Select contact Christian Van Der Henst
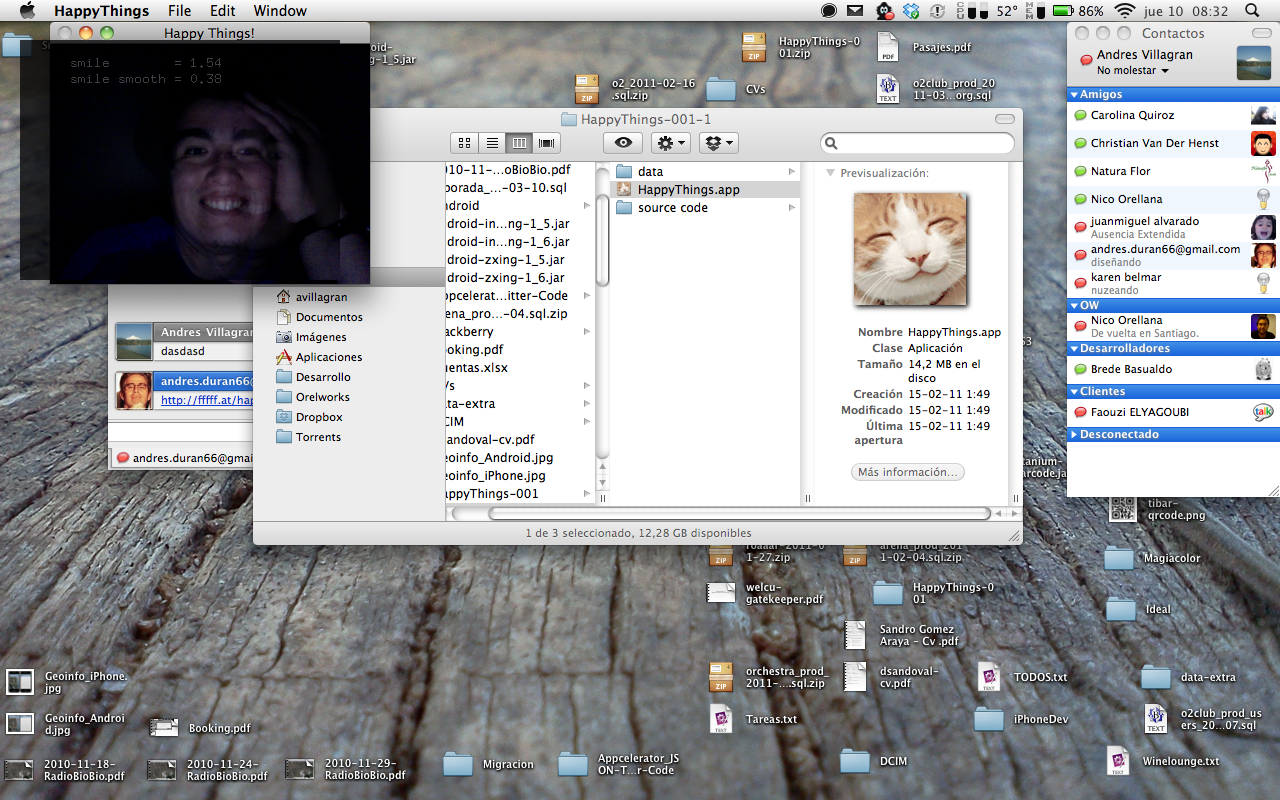The width and height of the screenshot is (1280, 800). click(x=1173, y=143)
